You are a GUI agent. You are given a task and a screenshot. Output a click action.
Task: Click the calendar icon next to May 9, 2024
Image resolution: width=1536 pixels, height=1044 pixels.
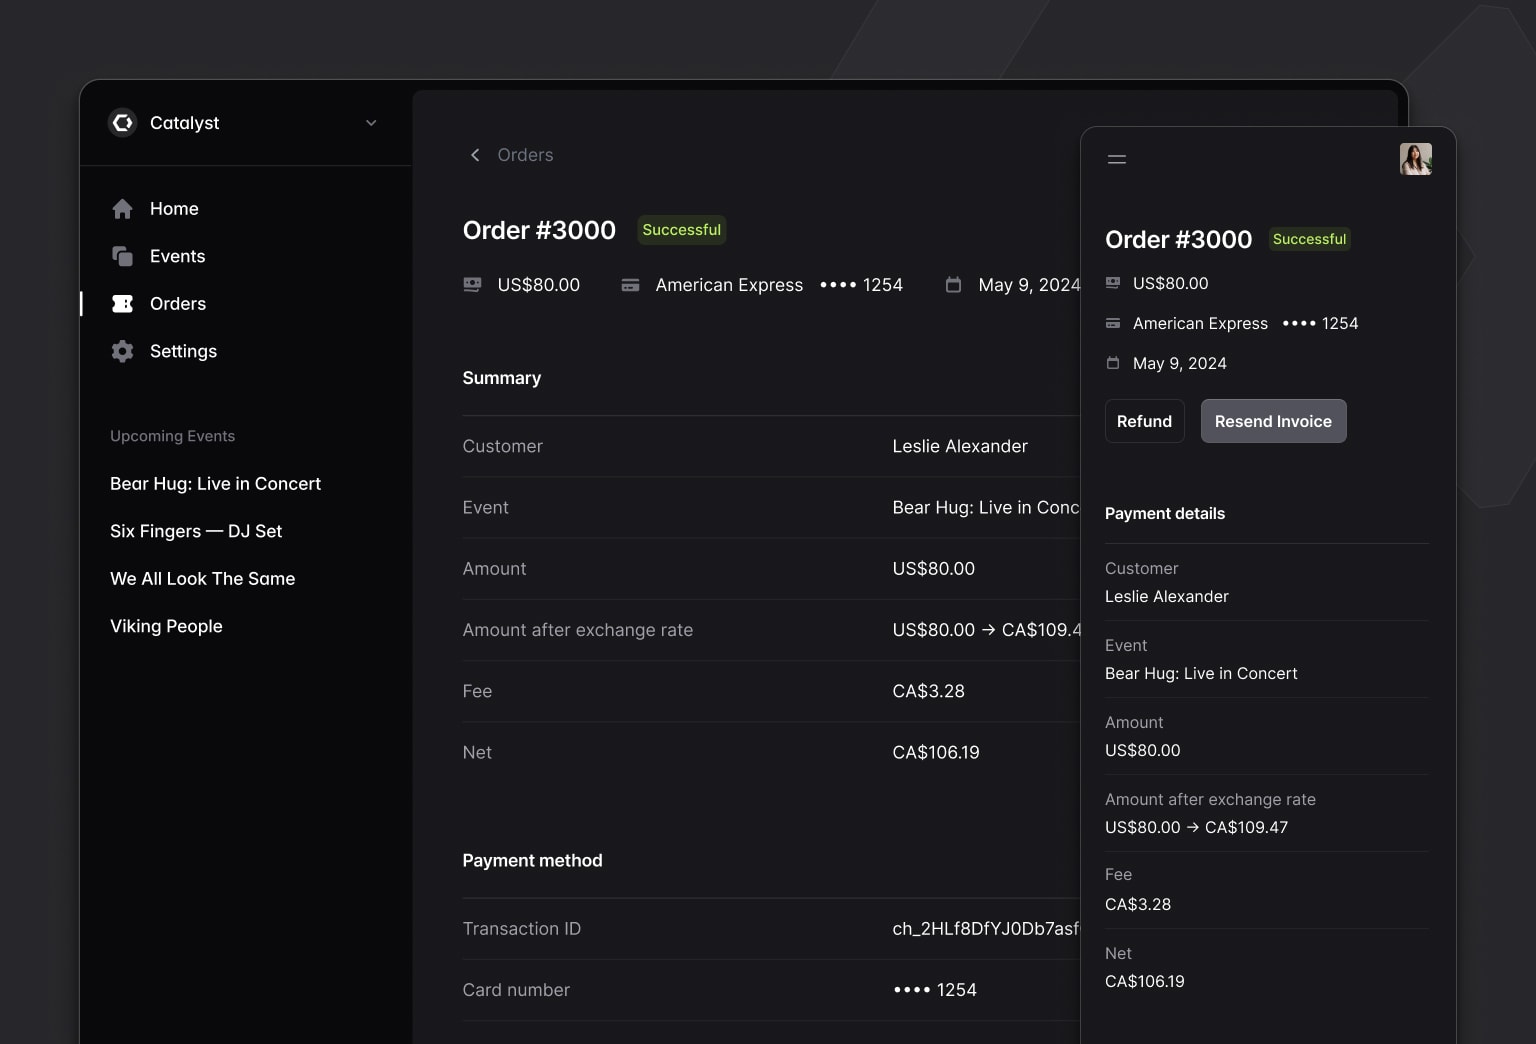pos(953,284)
